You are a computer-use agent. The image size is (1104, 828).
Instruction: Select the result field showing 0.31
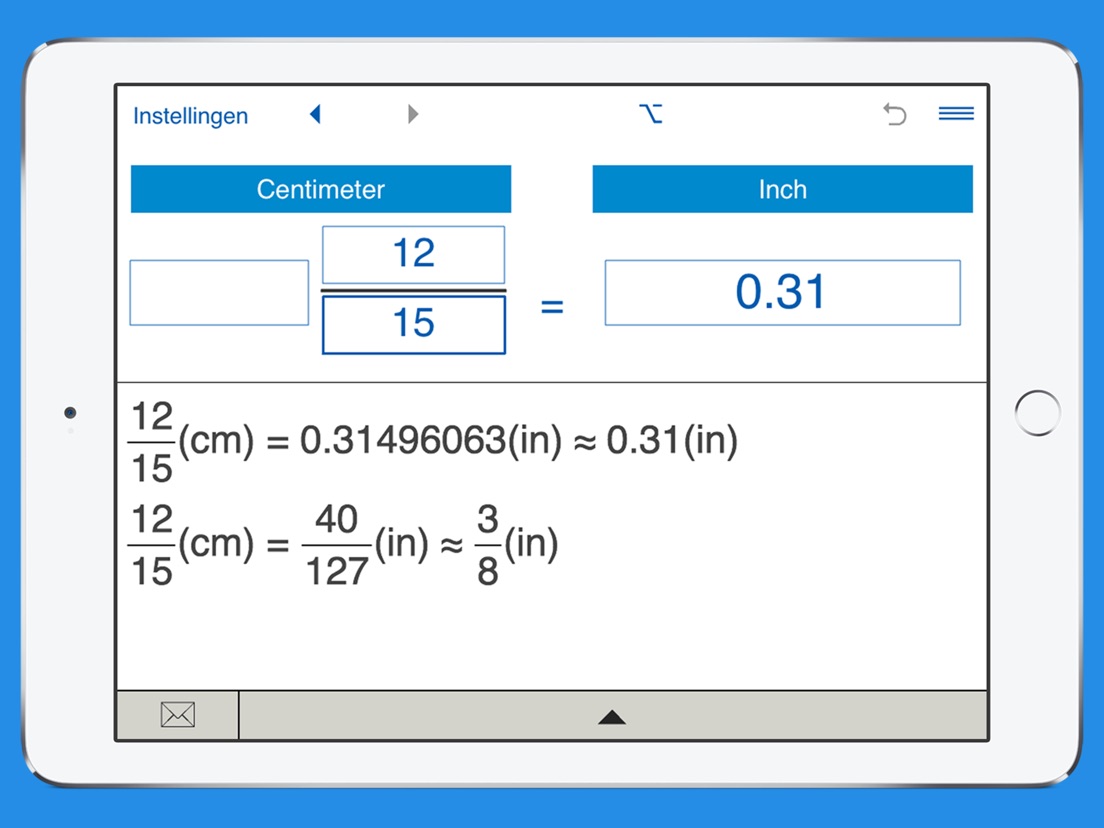[x=782, y=292]
